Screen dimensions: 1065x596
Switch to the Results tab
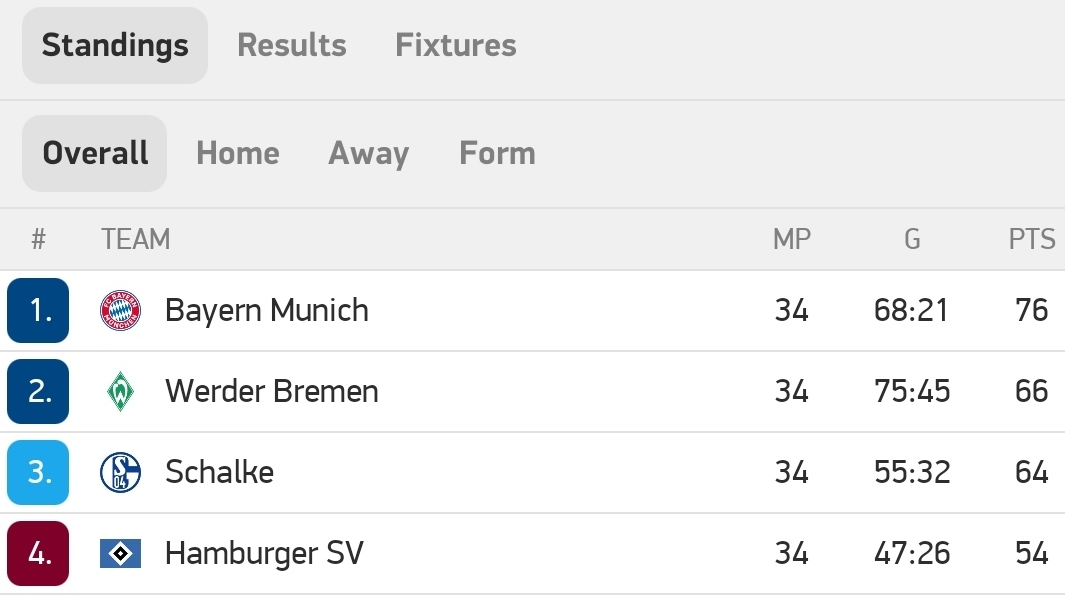[291, 45]
